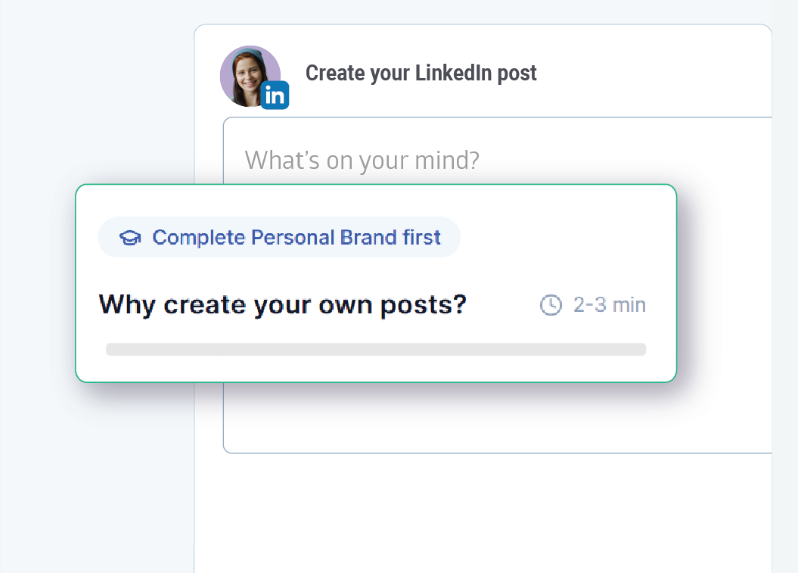798x573 pixels.
Task: Click the end of the lesson progress bar
Action: click(640, 350)
